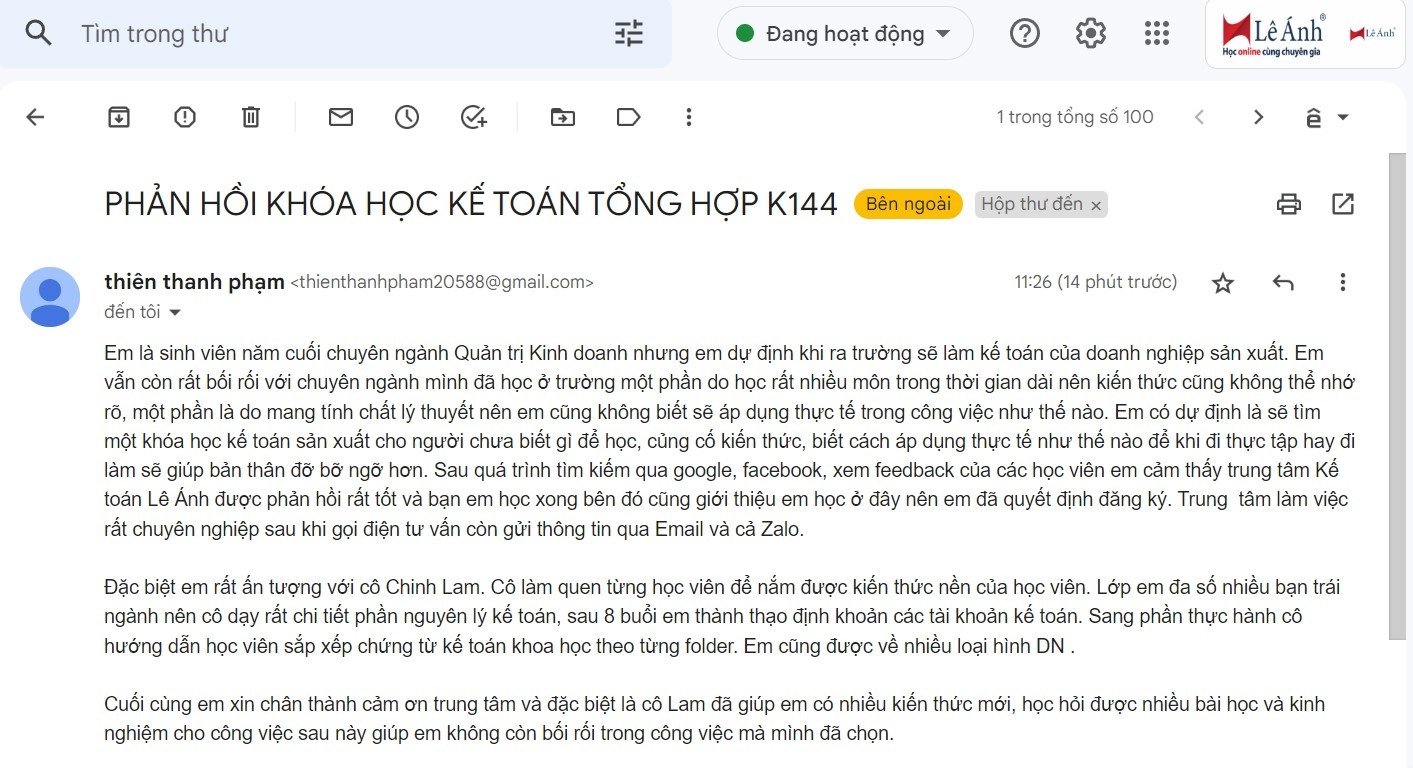The width and height of the screenshot is (1413, 768).
Task: Delete this email with the trash icon
Action: (251, 117)
